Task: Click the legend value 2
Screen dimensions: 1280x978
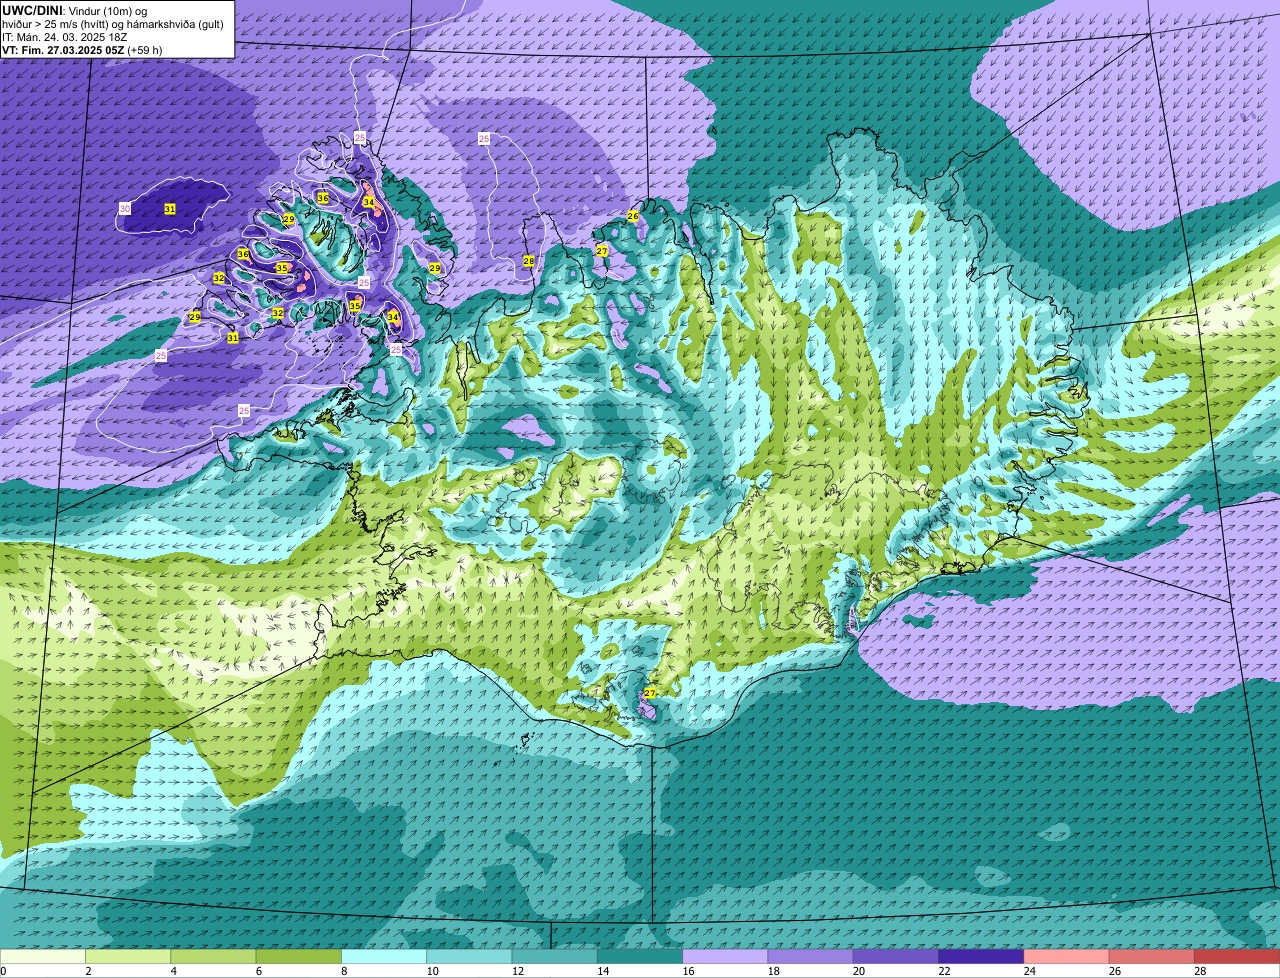Action: [x=88, y=971]
